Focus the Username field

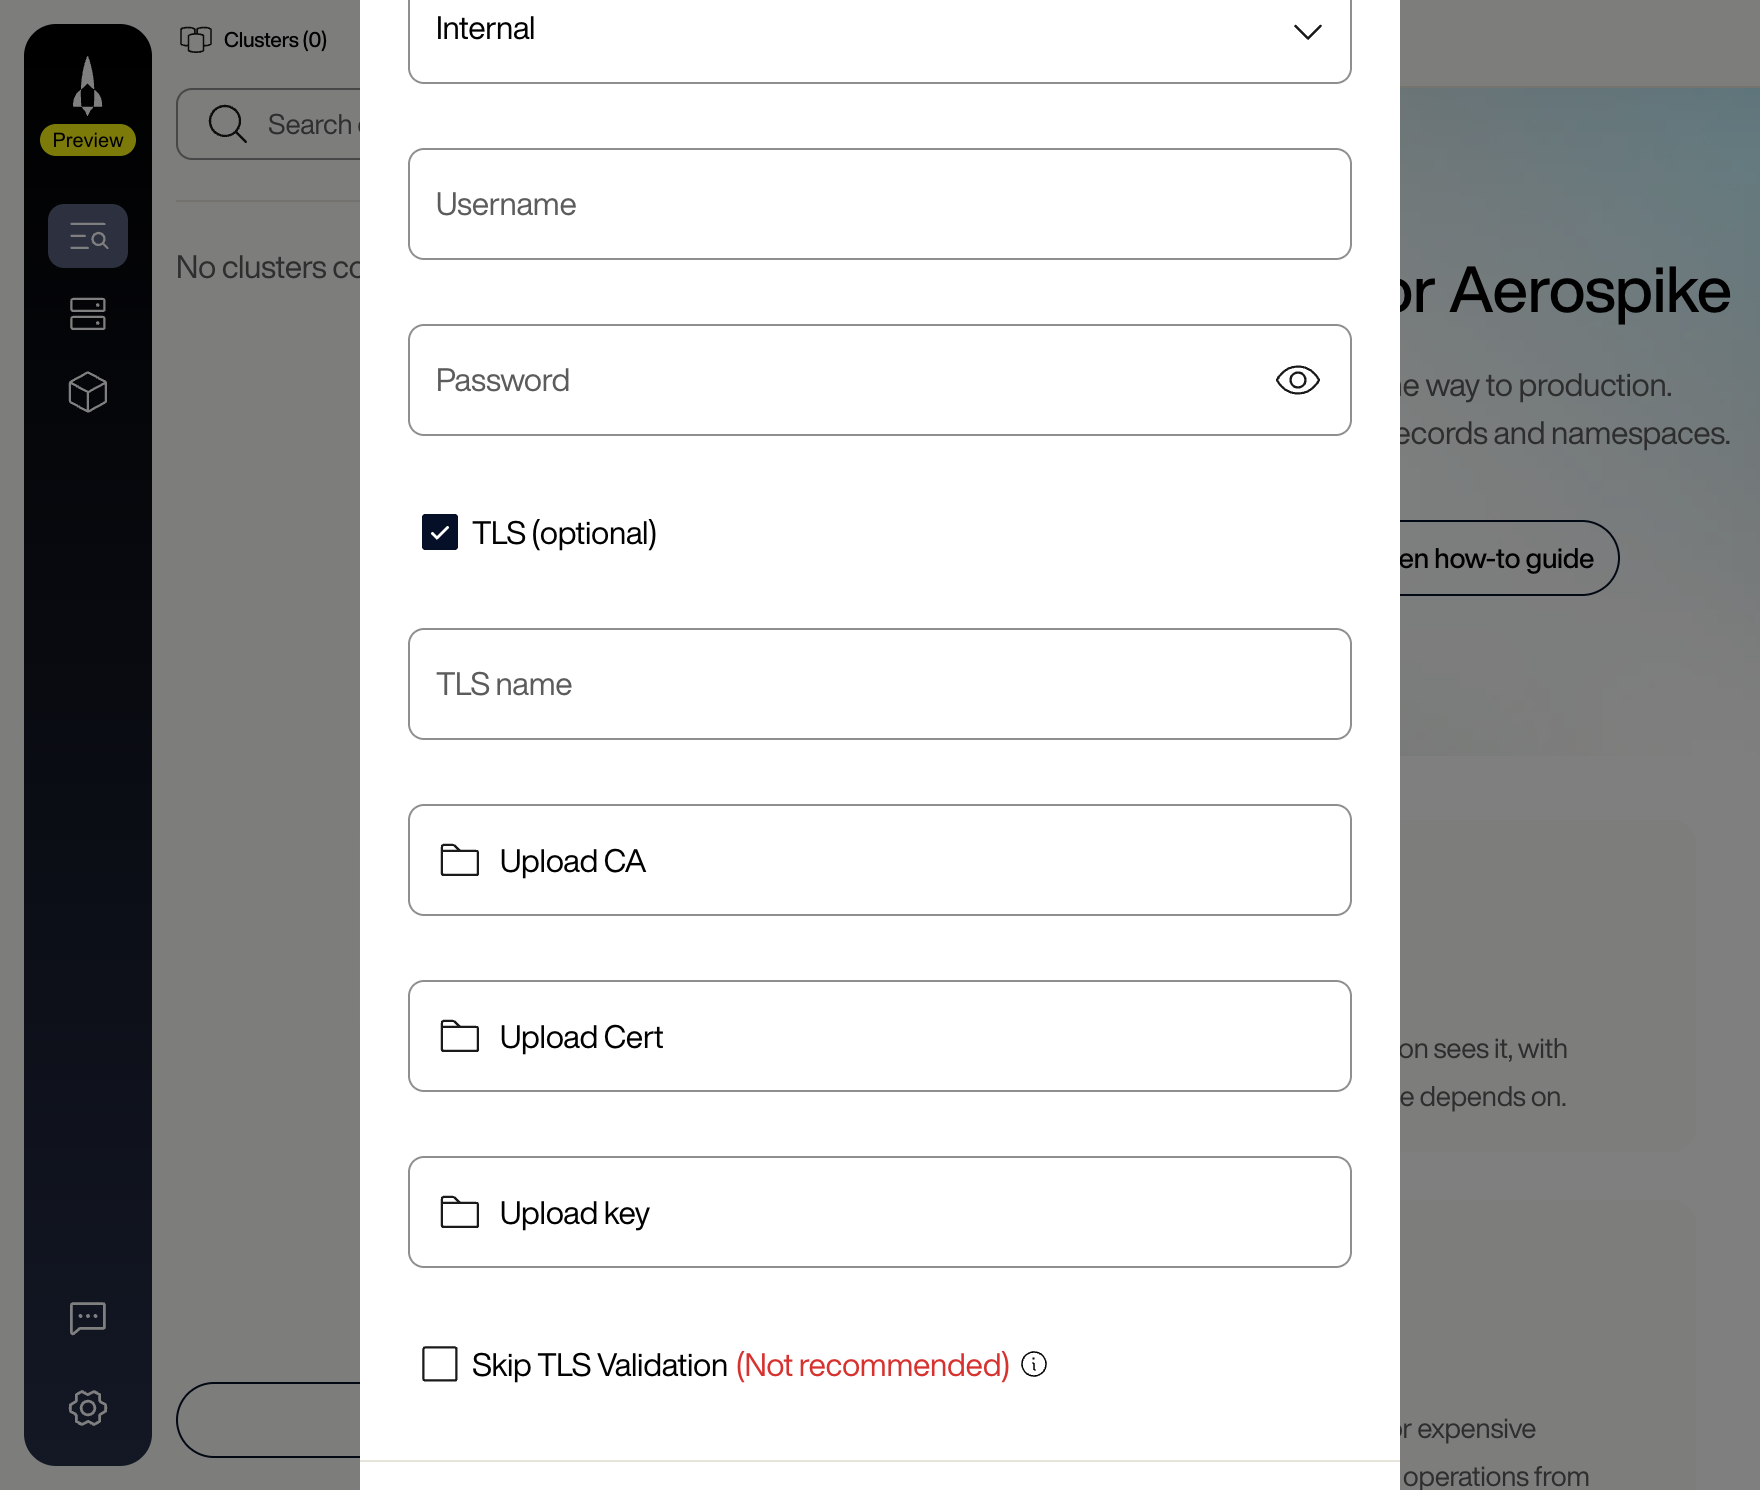tap(880, 204)
